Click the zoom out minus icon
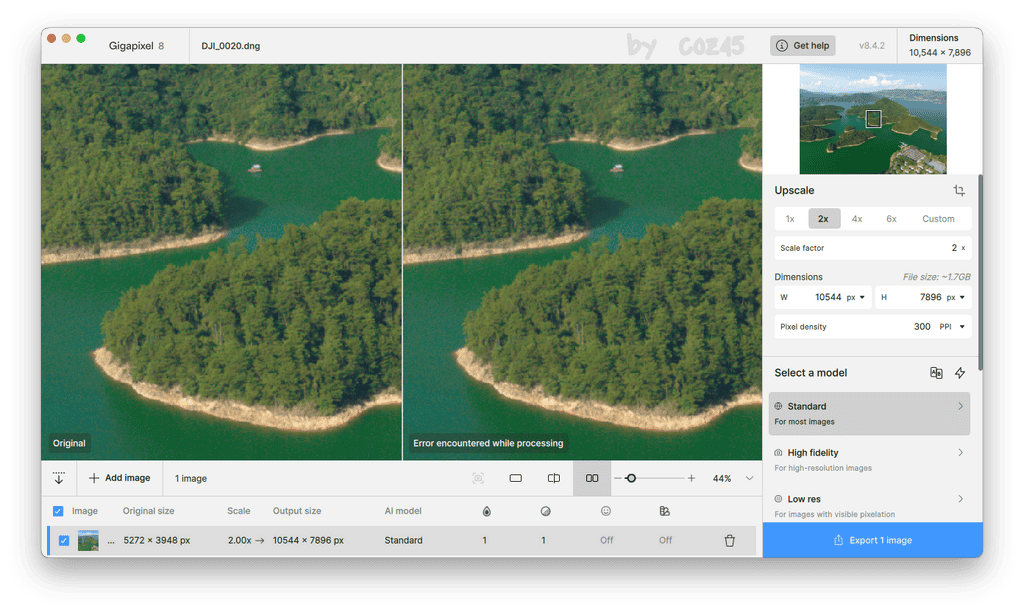Screen dimensions: 1024x612 coord(618,478)
